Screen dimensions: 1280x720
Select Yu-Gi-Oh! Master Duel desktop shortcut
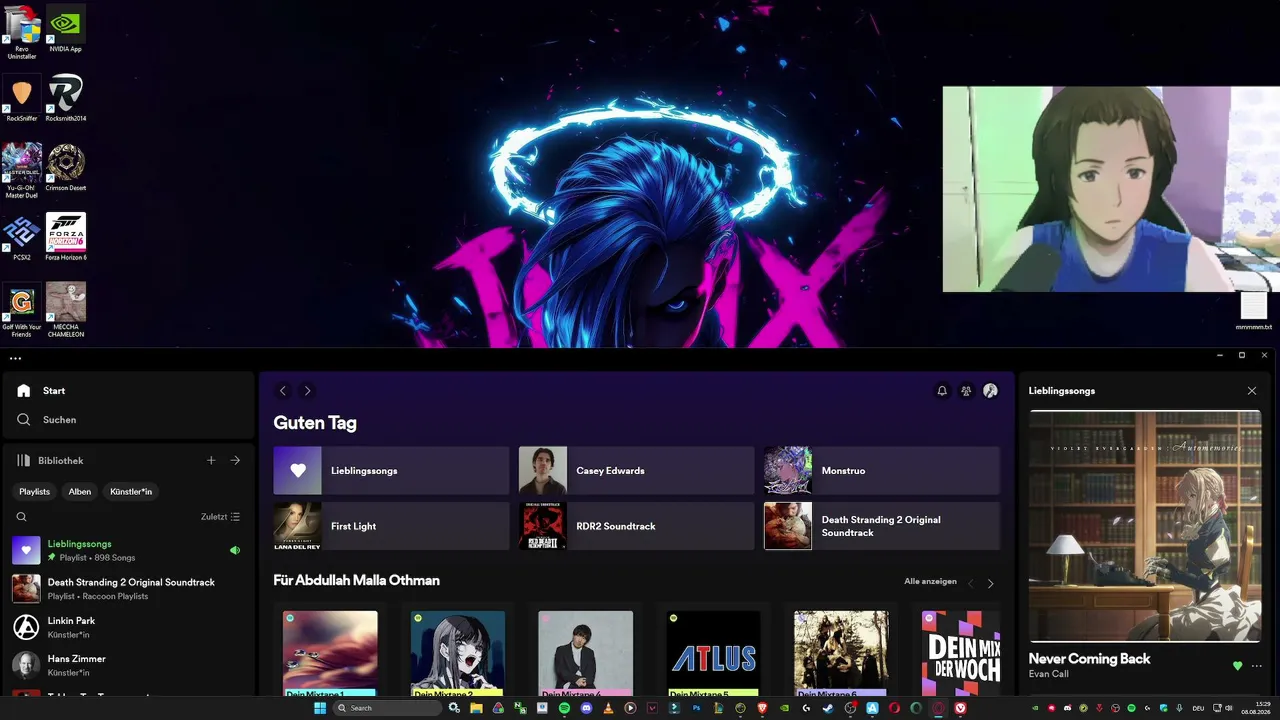point(22,171)
